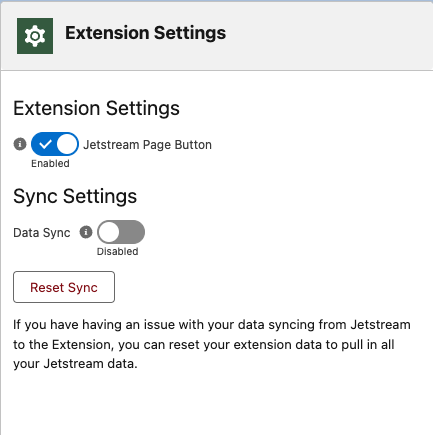Click the Jetstream Page Button label
Image resolution: width=433 pixels, height=435 pixels.
[x=147, y=145]
